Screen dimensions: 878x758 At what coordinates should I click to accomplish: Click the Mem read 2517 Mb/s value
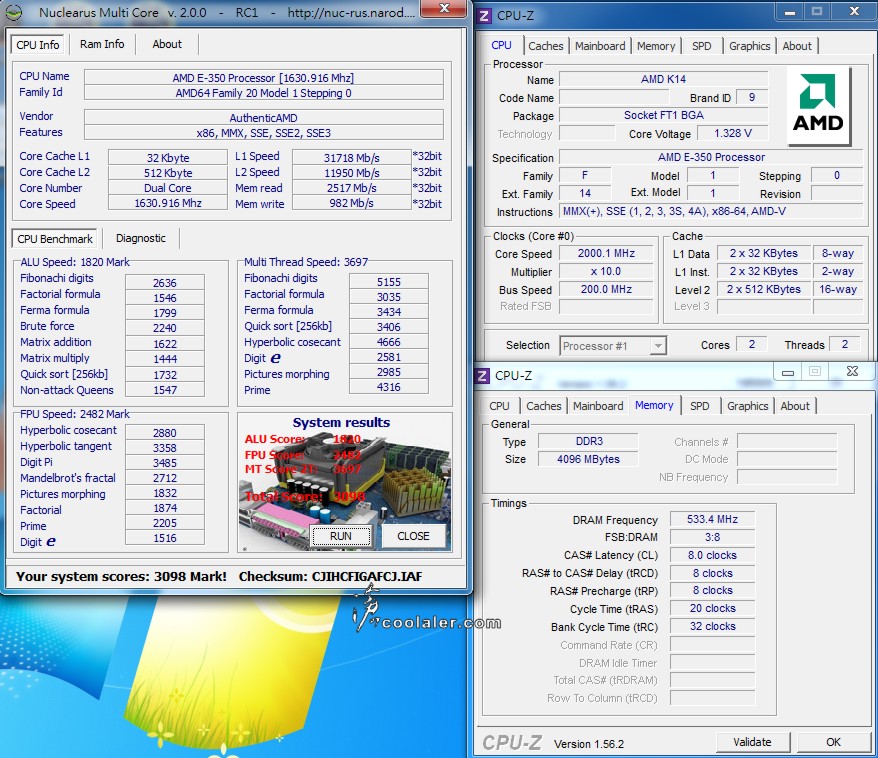[351, 188]
